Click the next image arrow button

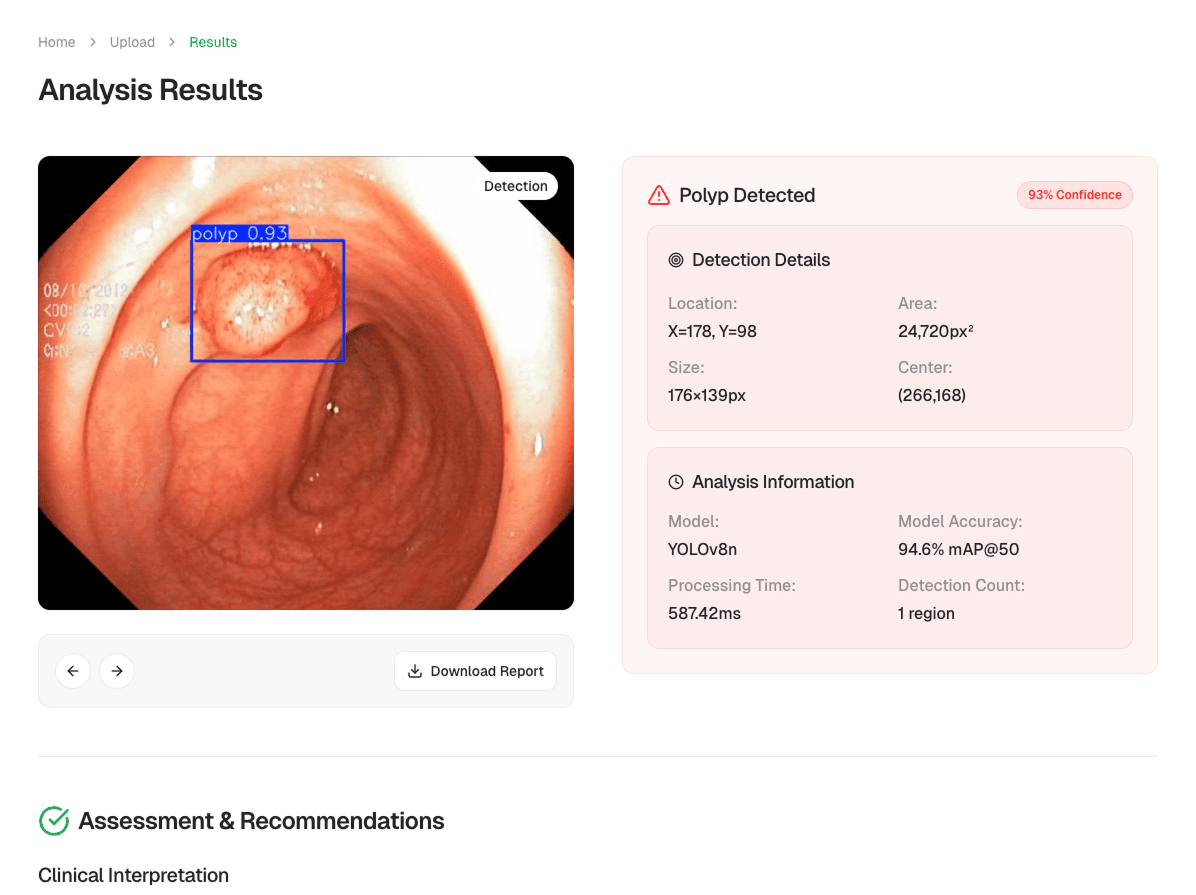pyautogui.click(x=117, y=671)
